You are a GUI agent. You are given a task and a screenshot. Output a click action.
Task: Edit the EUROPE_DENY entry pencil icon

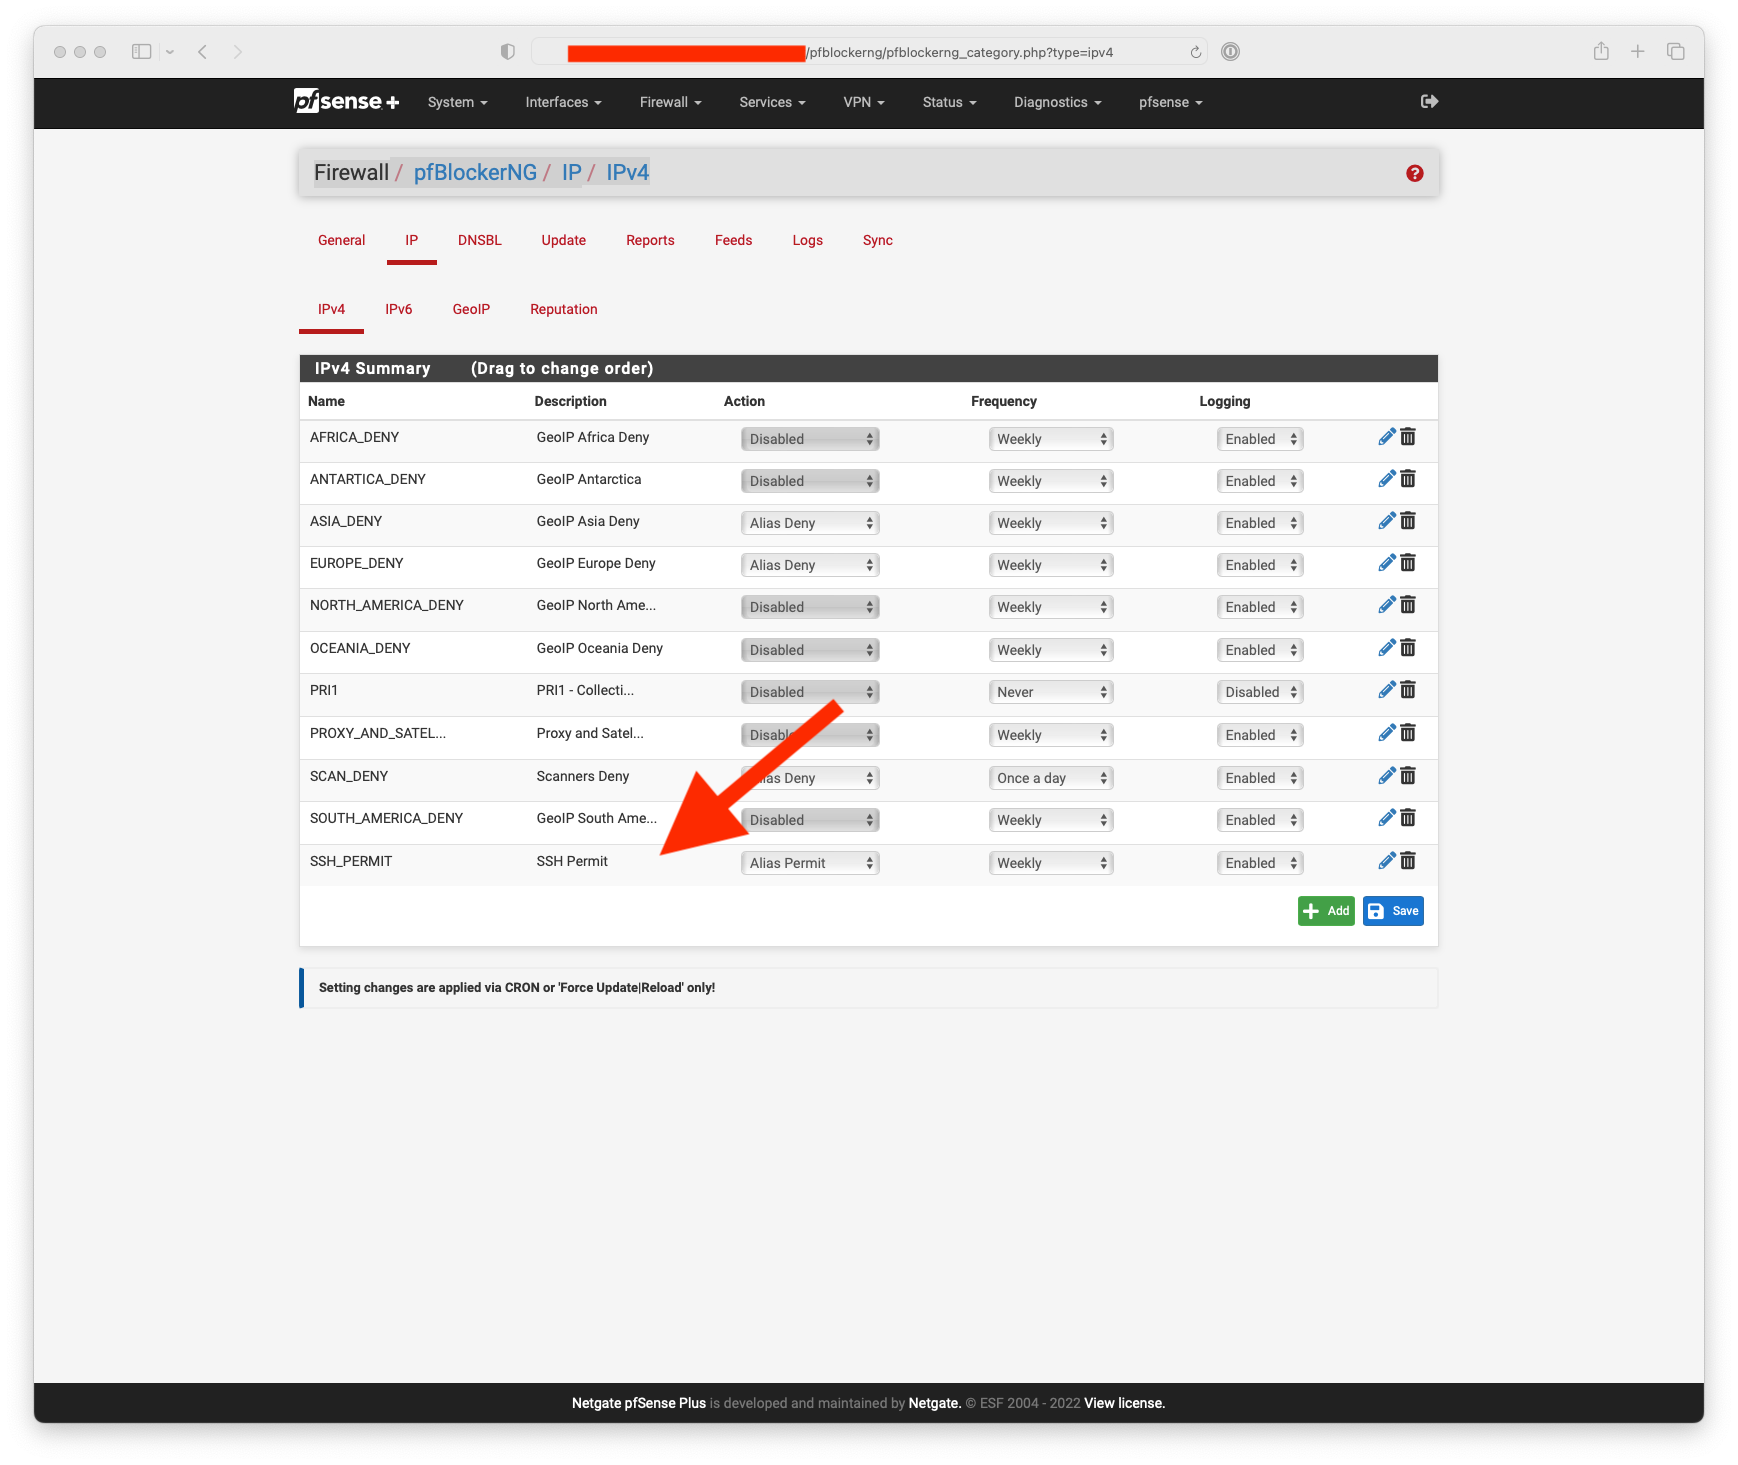point(1386,563)
